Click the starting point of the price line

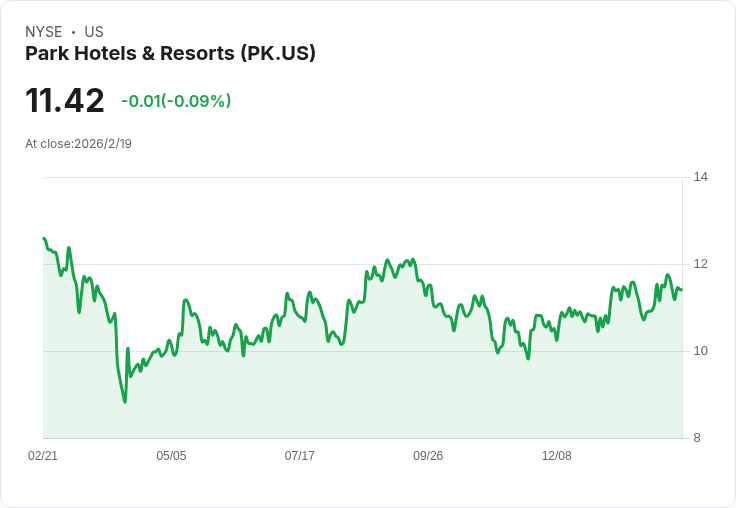(43, 238)
